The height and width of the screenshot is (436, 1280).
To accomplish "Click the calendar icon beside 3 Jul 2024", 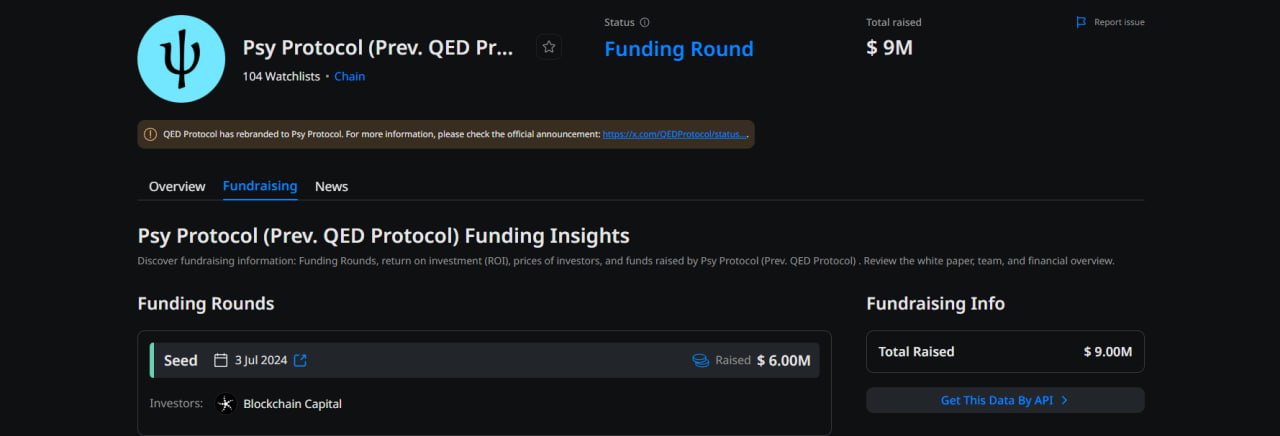I will (221, 360).
